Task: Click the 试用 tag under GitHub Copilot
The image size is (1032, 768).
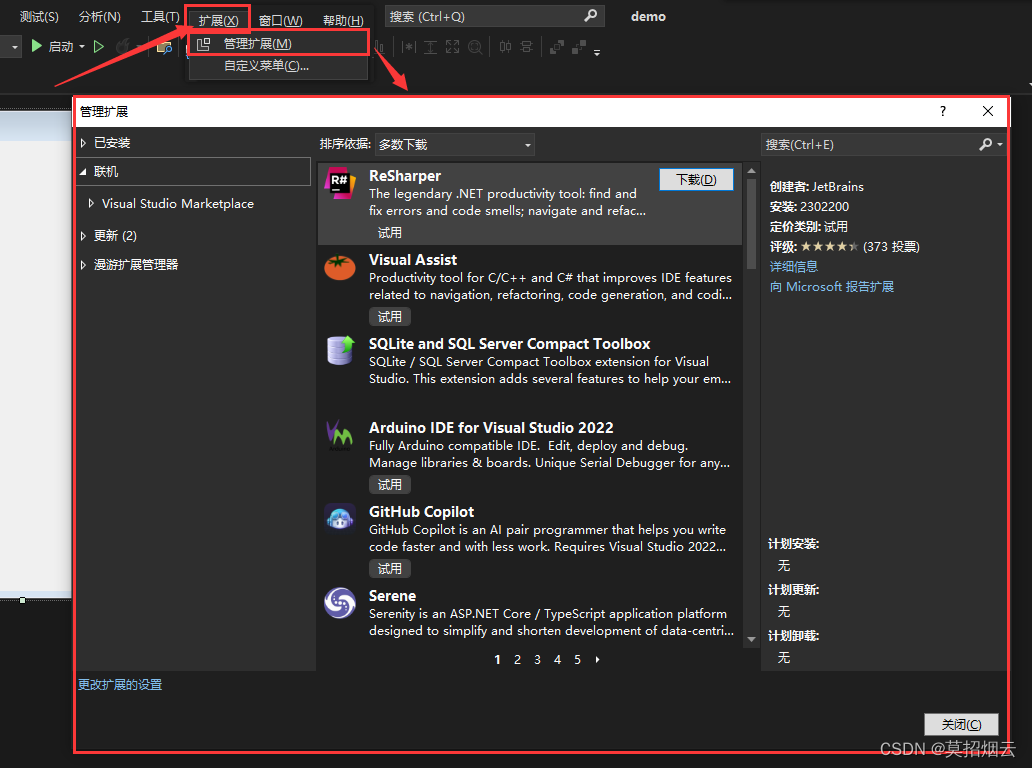Action: (x=390, y=569)
